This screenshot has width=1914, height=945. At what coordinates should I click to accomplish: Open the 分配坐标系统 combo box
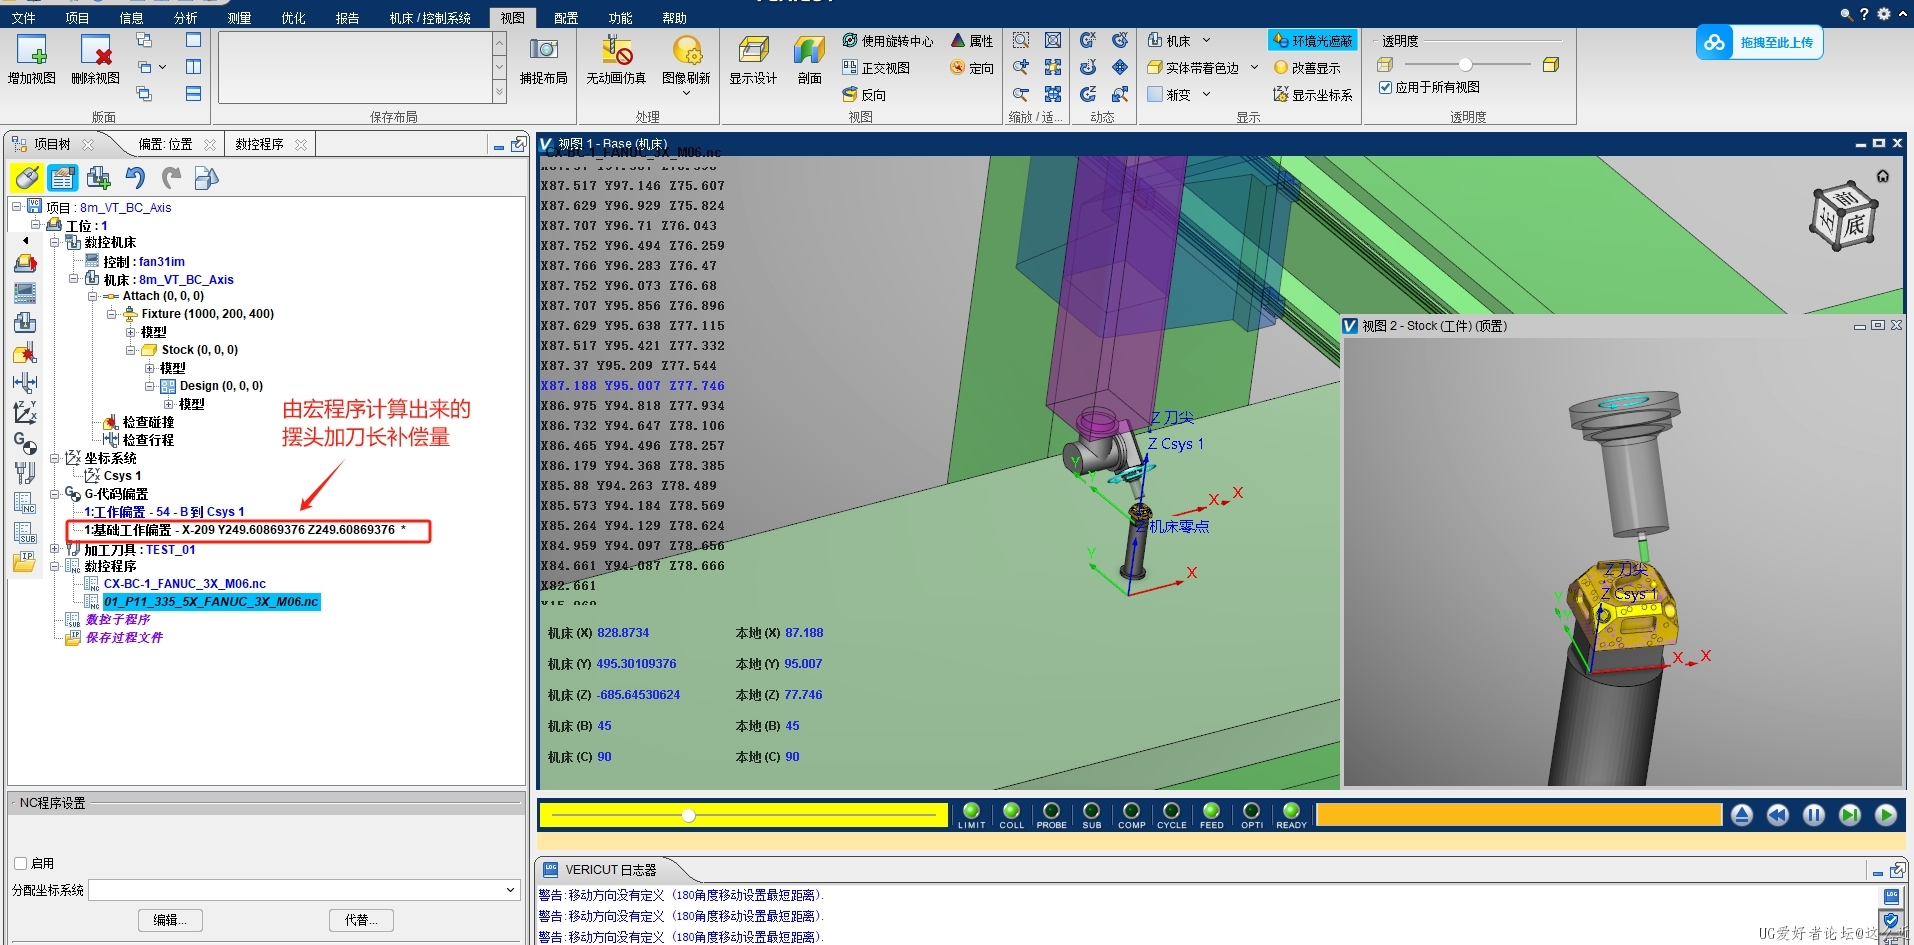click(x=305, y=890)
